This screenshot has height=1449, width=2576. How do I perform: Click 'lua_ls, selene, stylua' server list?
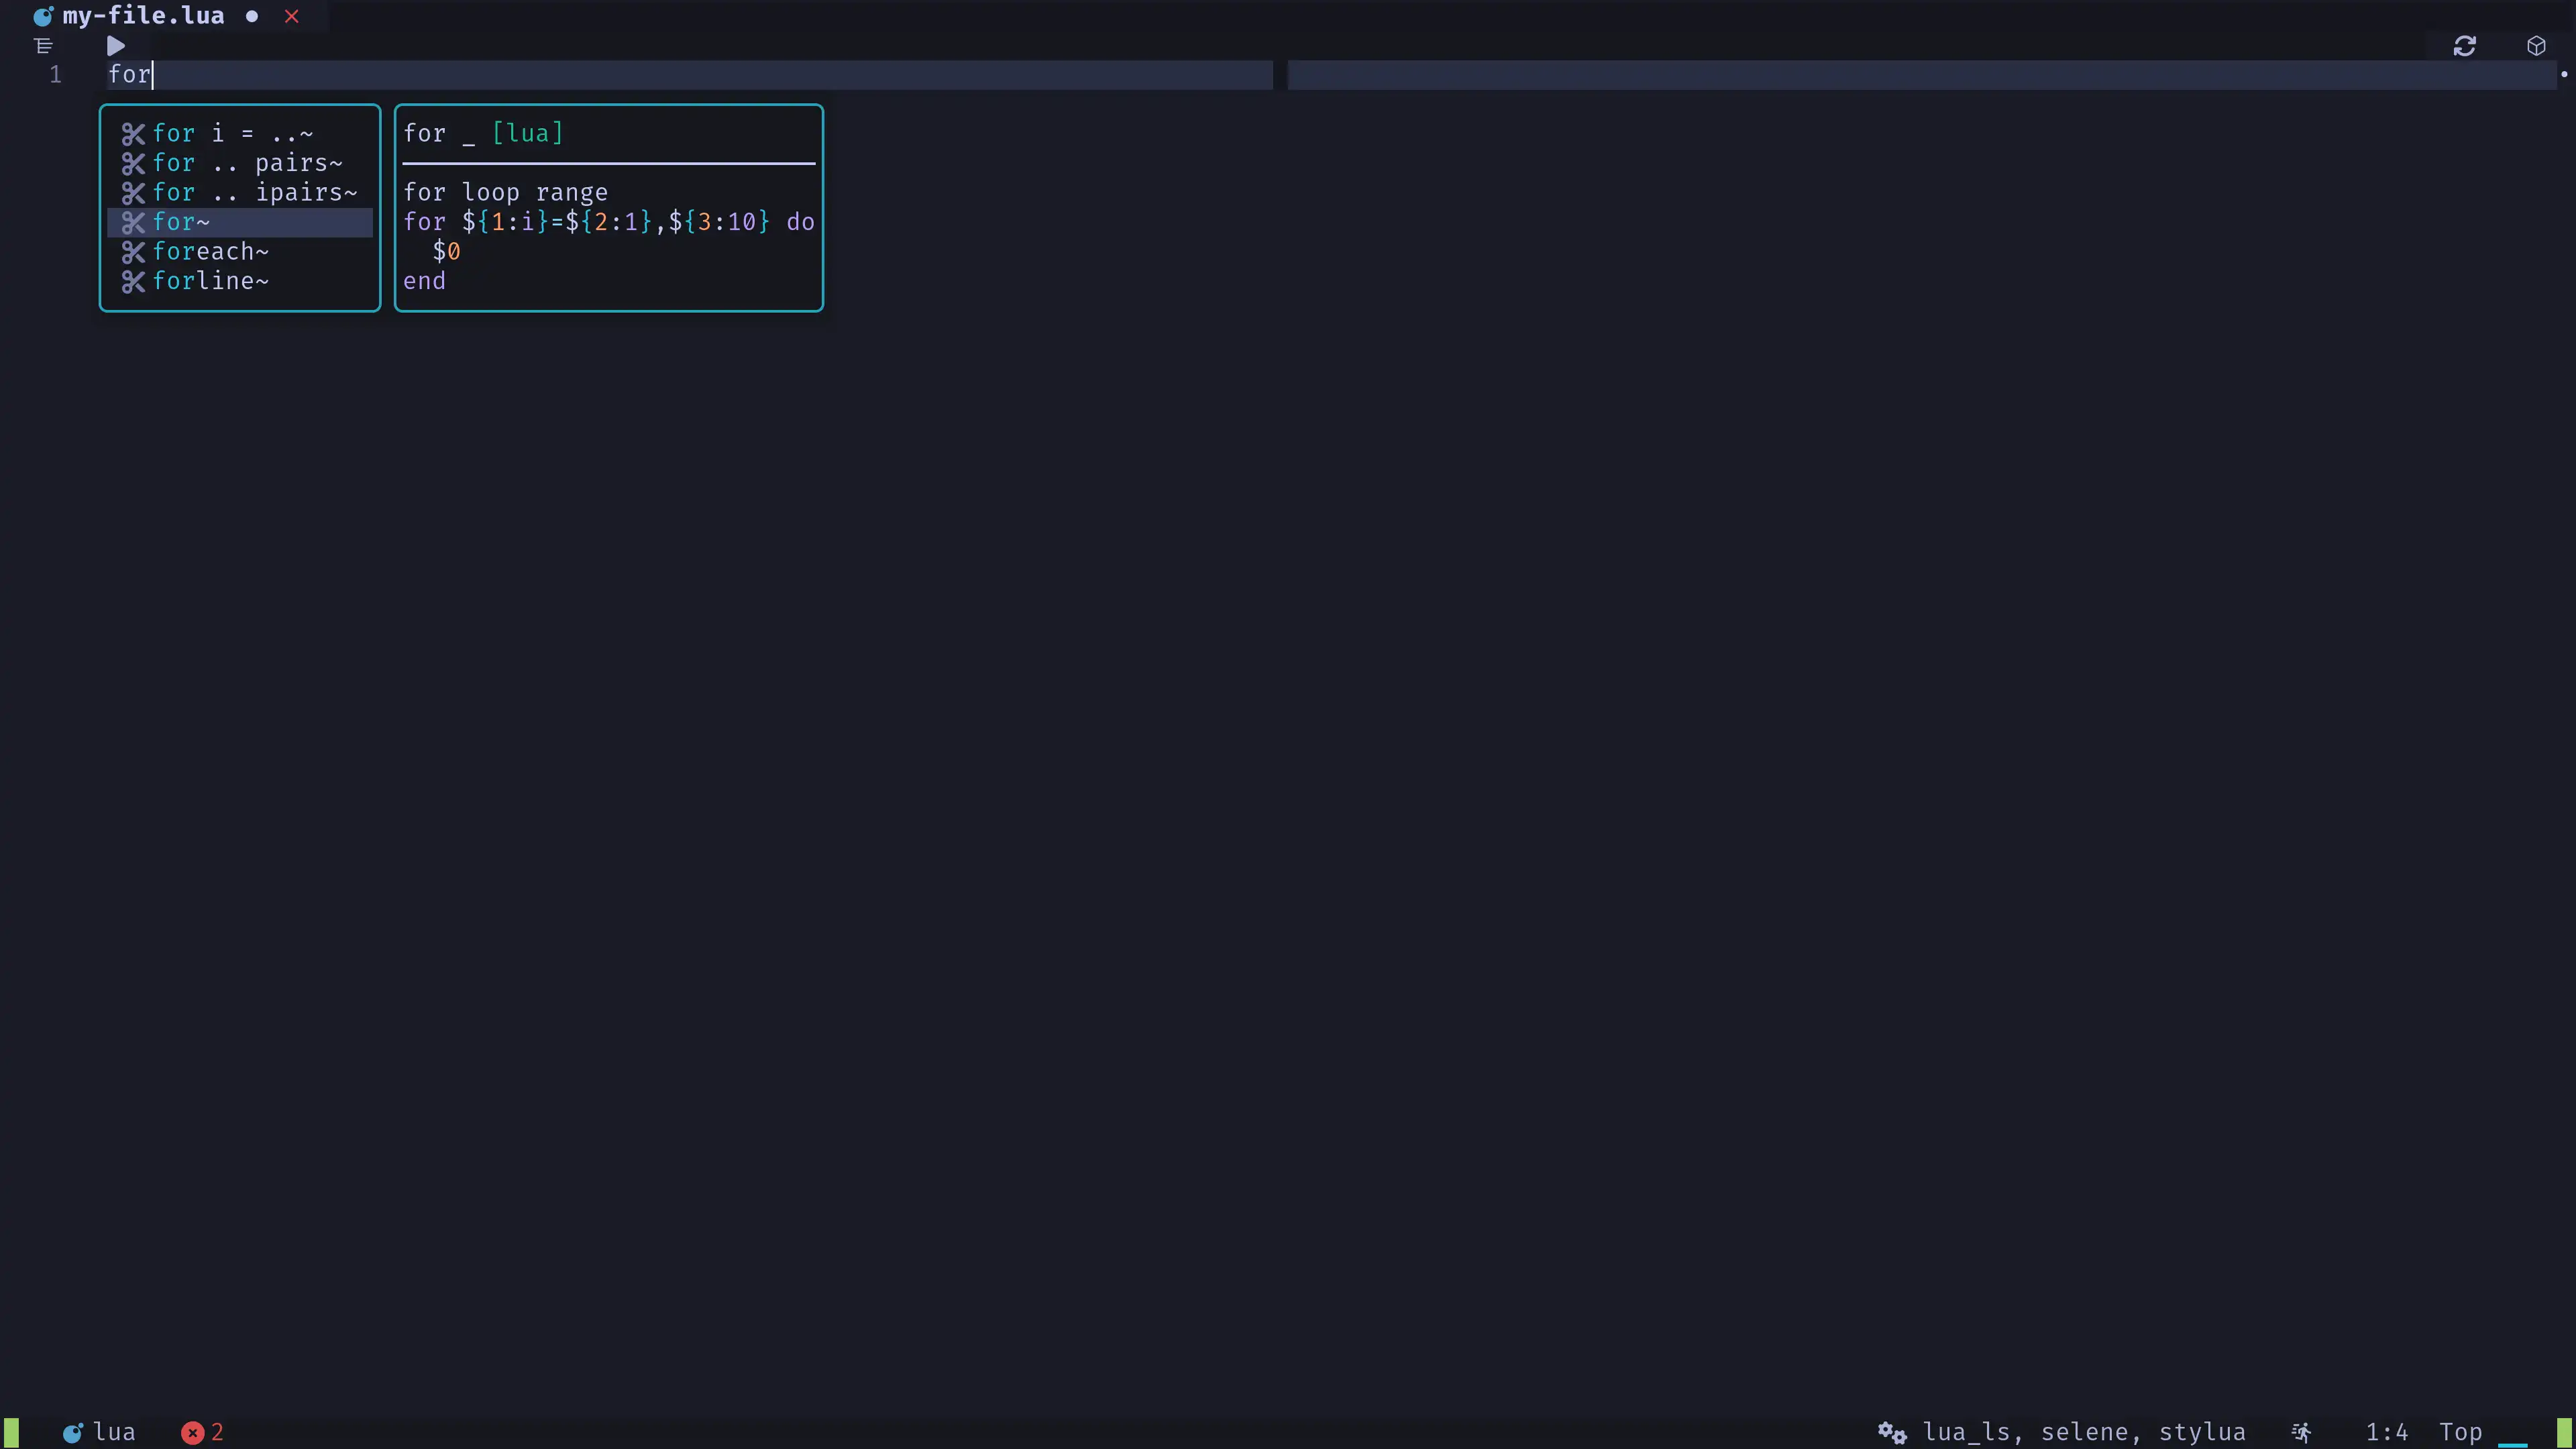click(2084, 1432)
